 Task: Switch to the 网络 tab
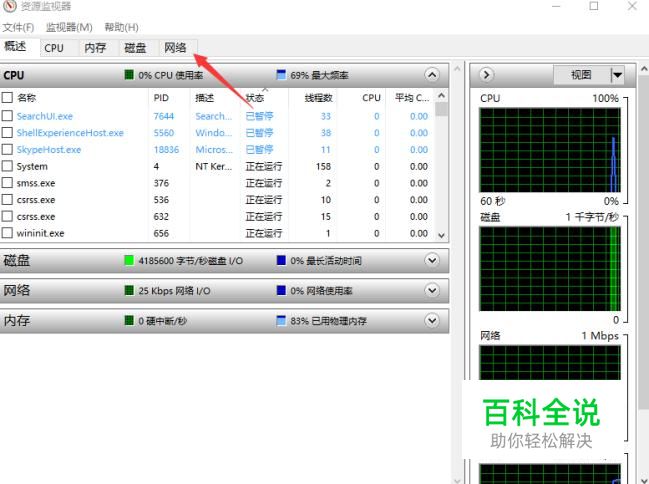click(175, 48)
